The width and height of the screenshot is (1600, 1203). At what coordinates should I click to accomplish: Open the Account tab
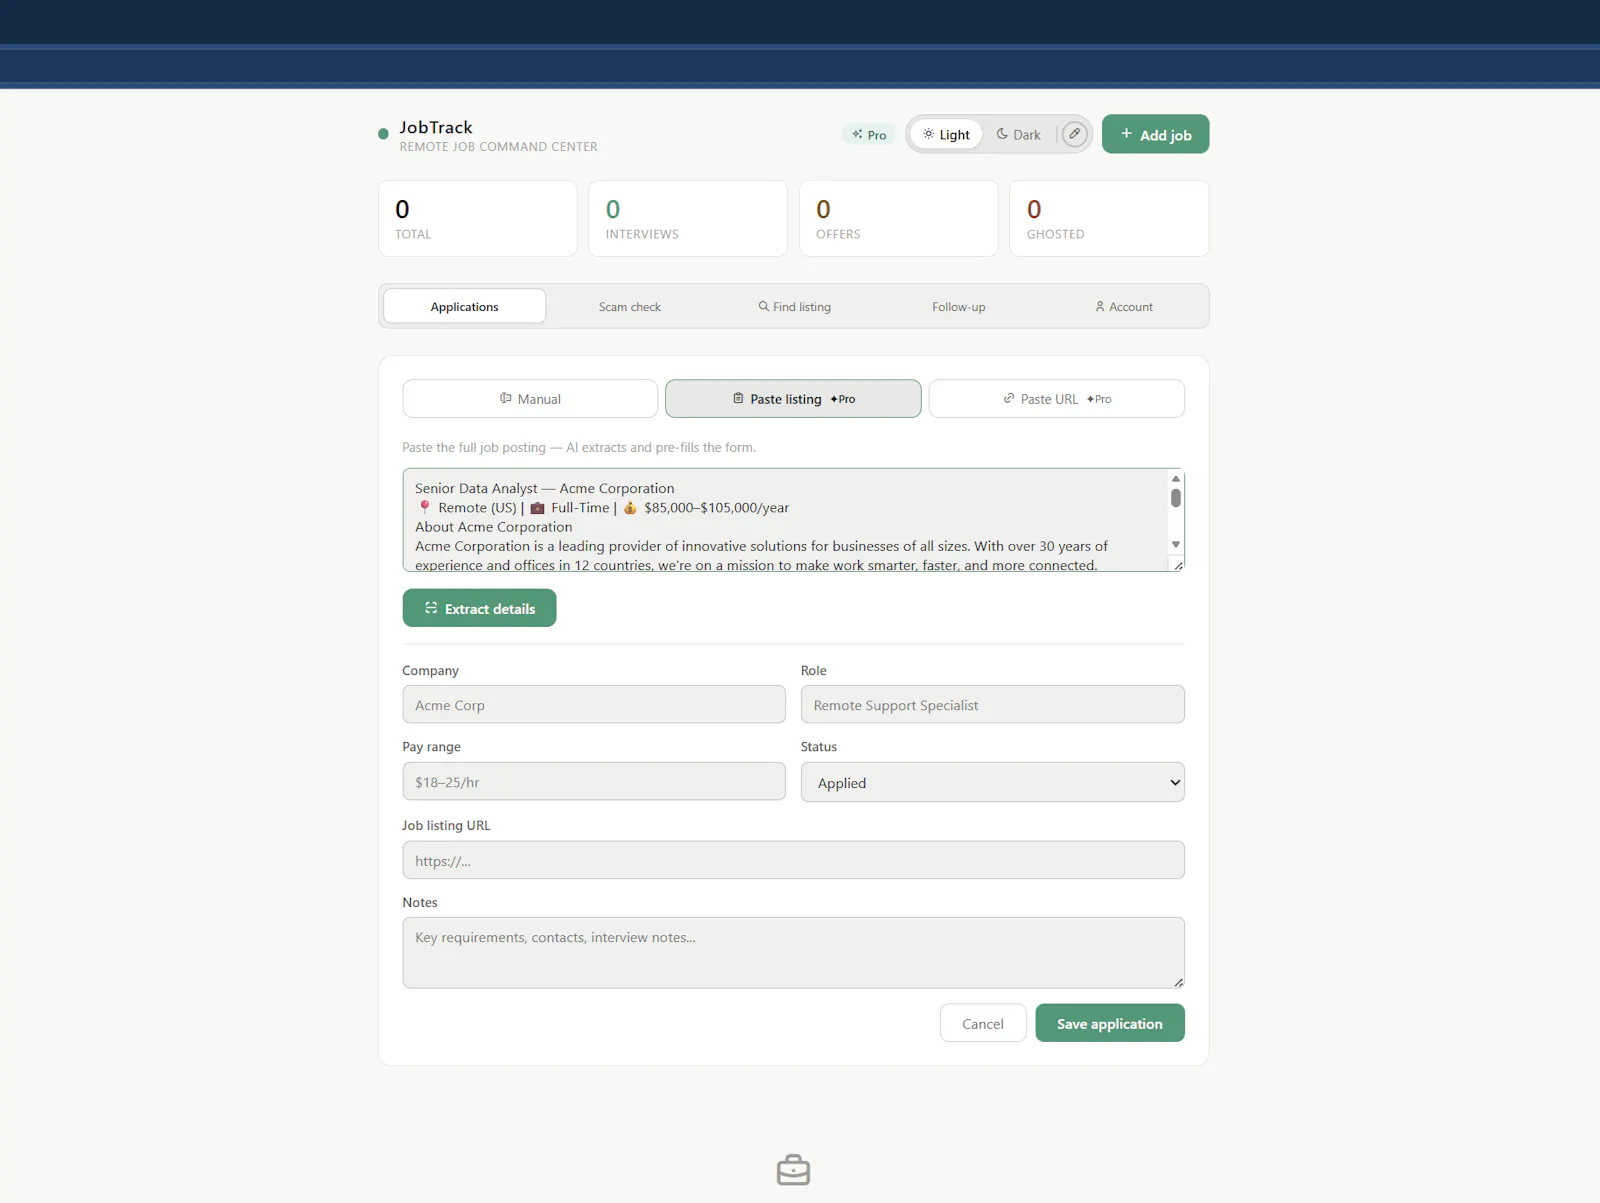1124,307
